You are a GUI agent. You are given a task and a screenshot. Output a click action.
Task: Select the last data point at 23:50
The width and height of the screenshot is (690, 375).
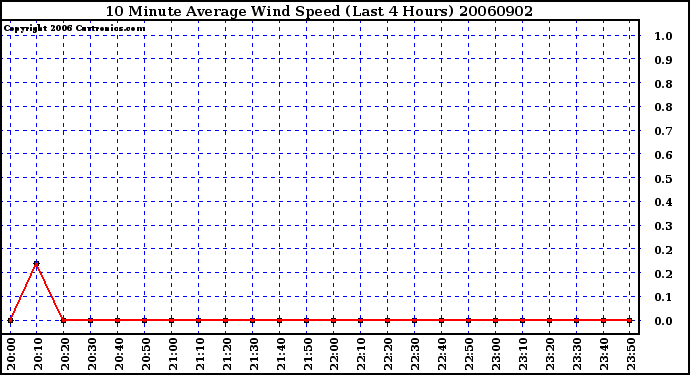[x=630, y=320]
